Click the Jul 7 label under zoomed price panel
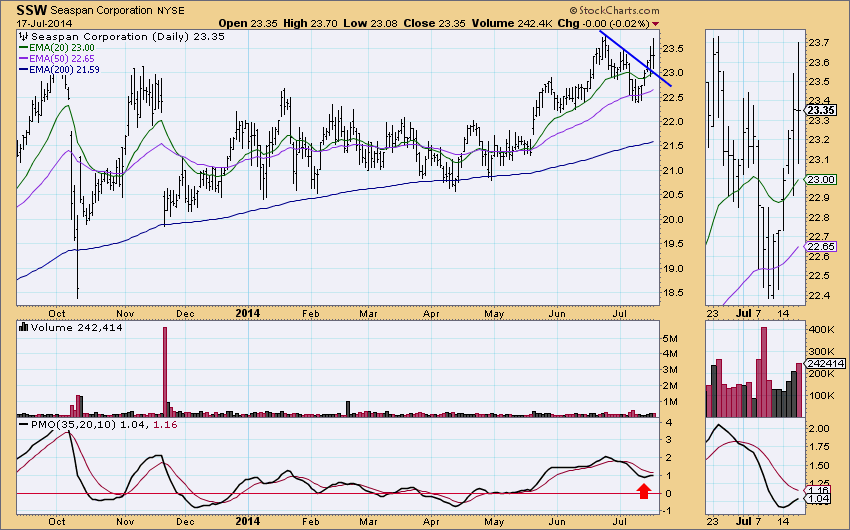The width and height of the screenshot is (850, 530). click(747, 313)
